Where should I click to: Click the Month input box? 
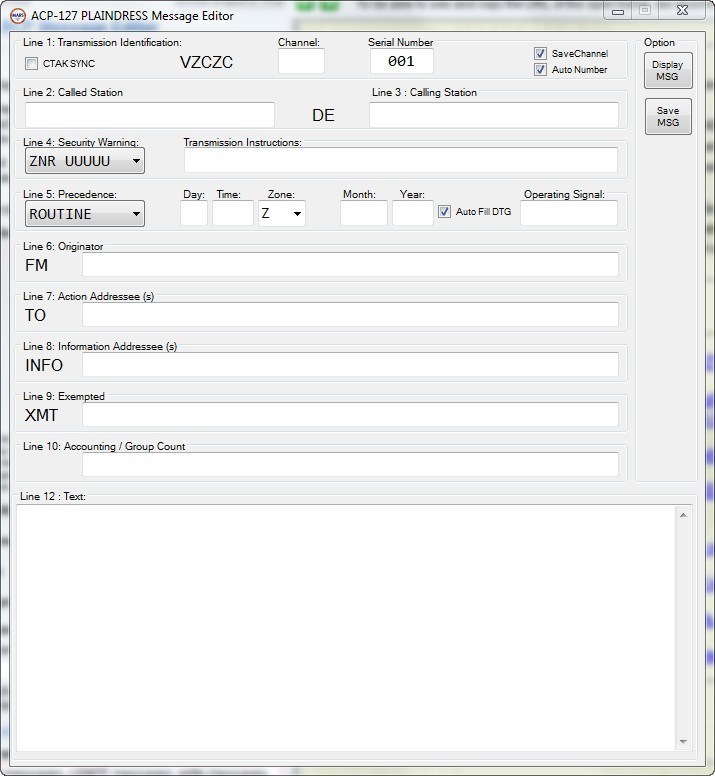click(364, 213)
